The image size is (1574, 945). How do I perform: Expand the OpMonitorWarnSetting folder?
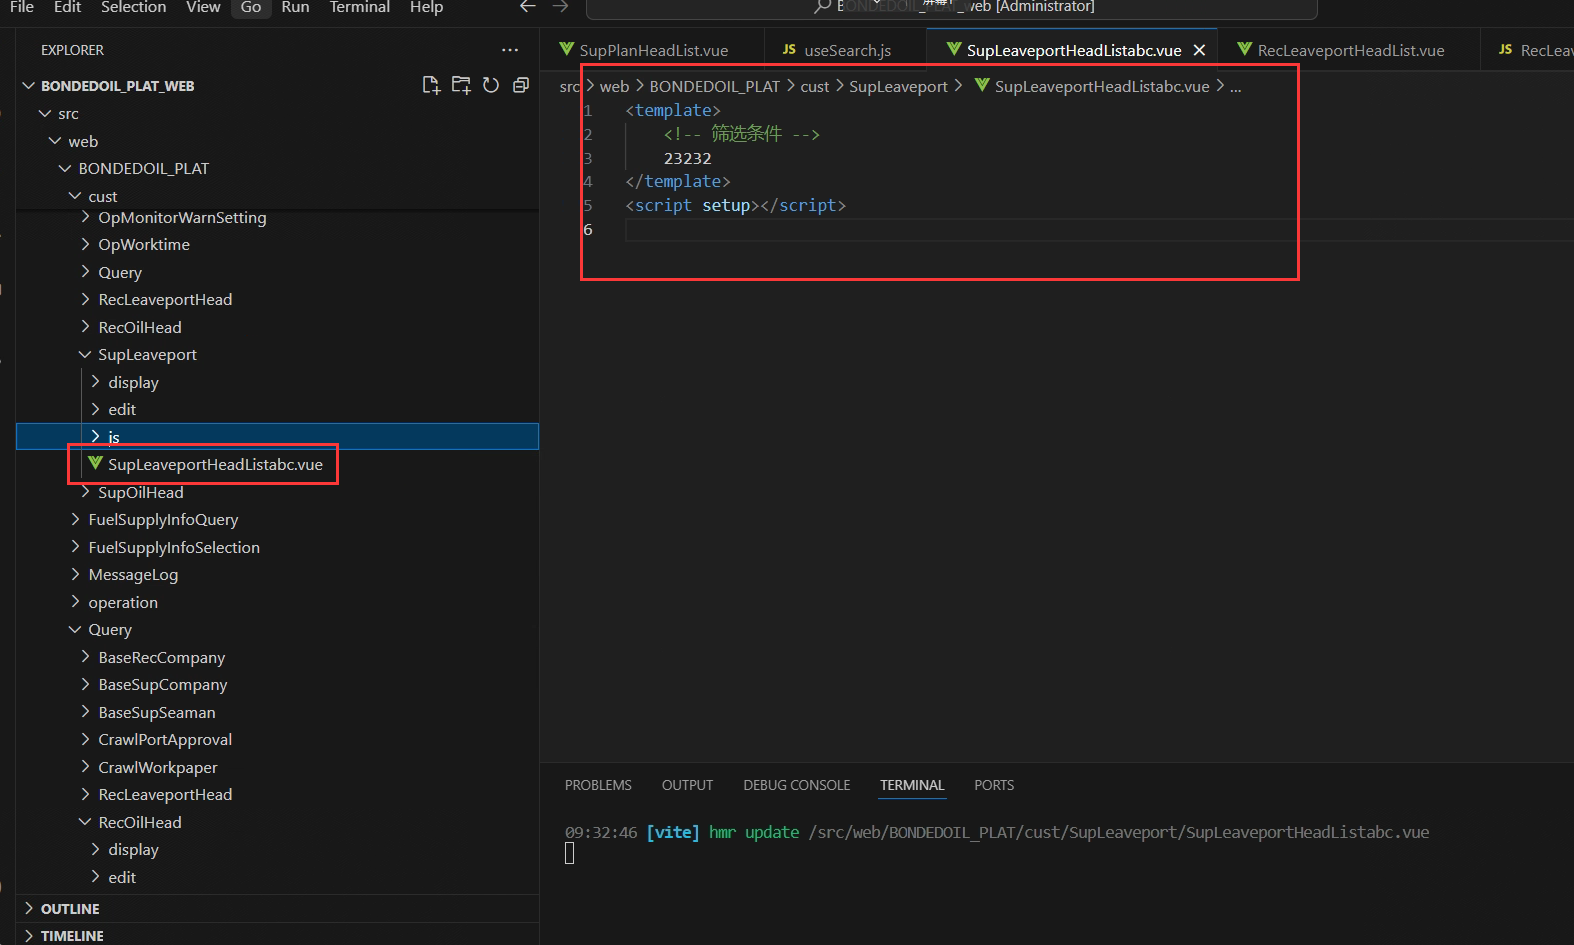[x=278, y=217]
